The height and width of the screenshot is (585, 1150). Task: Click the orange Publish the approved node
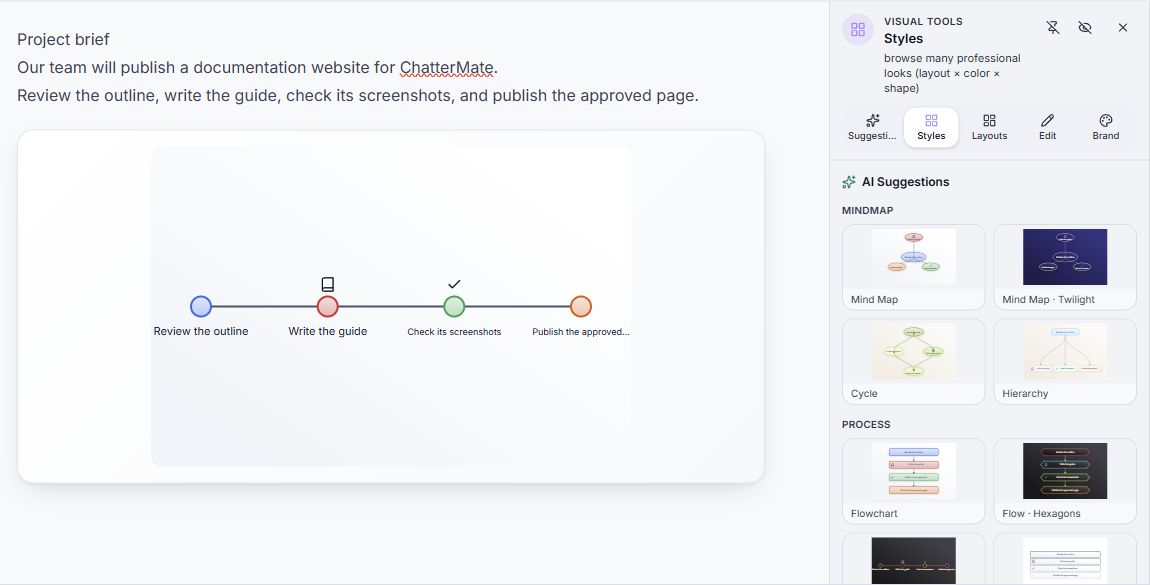[x=581, y=306]
